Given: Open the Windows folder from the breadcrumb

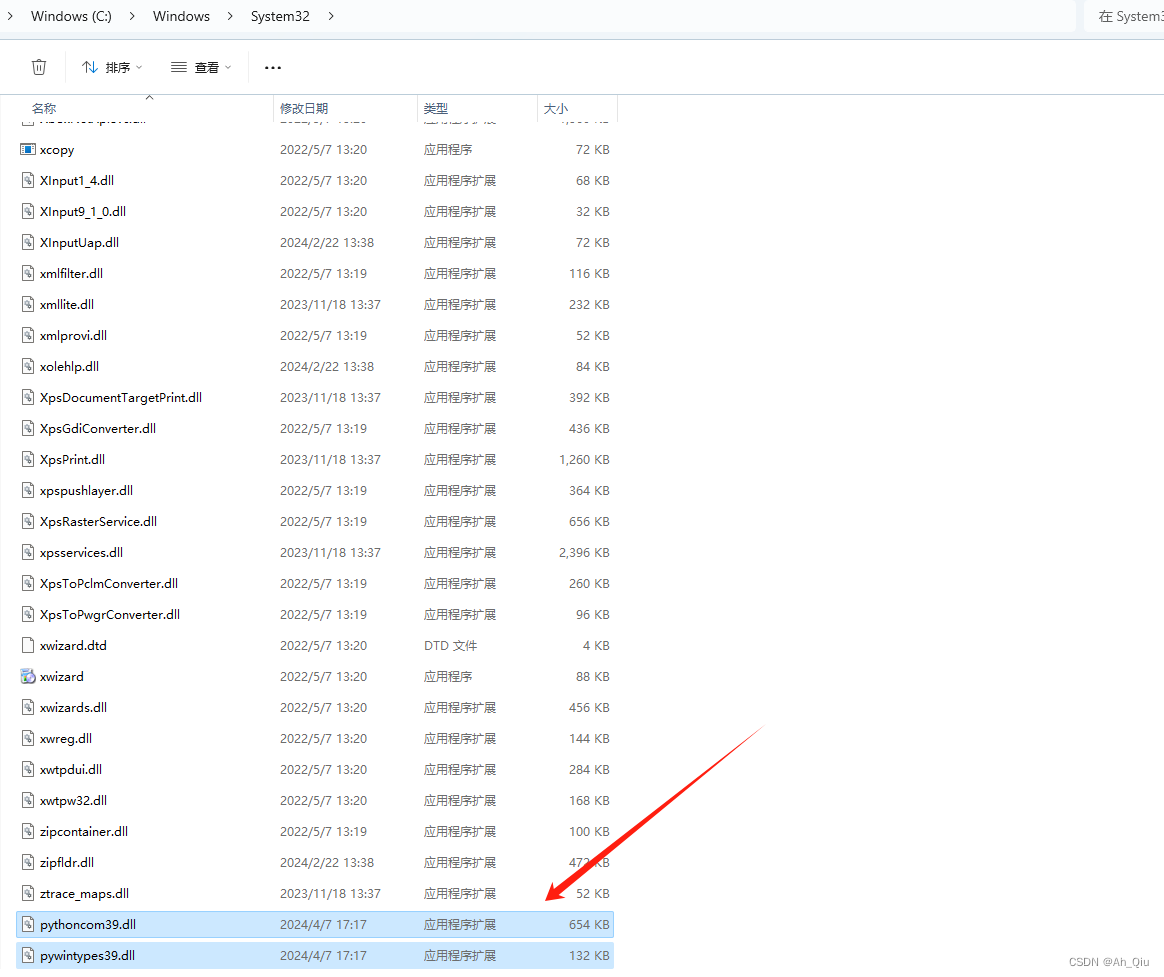Looking at the screenshot, I should point(181,16).
